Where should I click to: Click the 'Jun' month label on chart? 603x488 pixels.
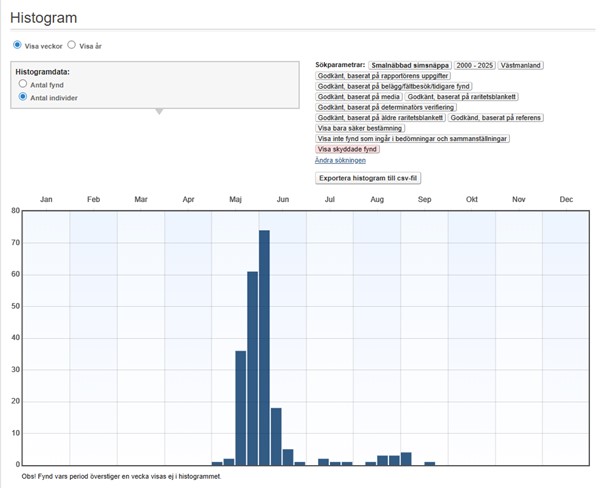click(283, 200)
